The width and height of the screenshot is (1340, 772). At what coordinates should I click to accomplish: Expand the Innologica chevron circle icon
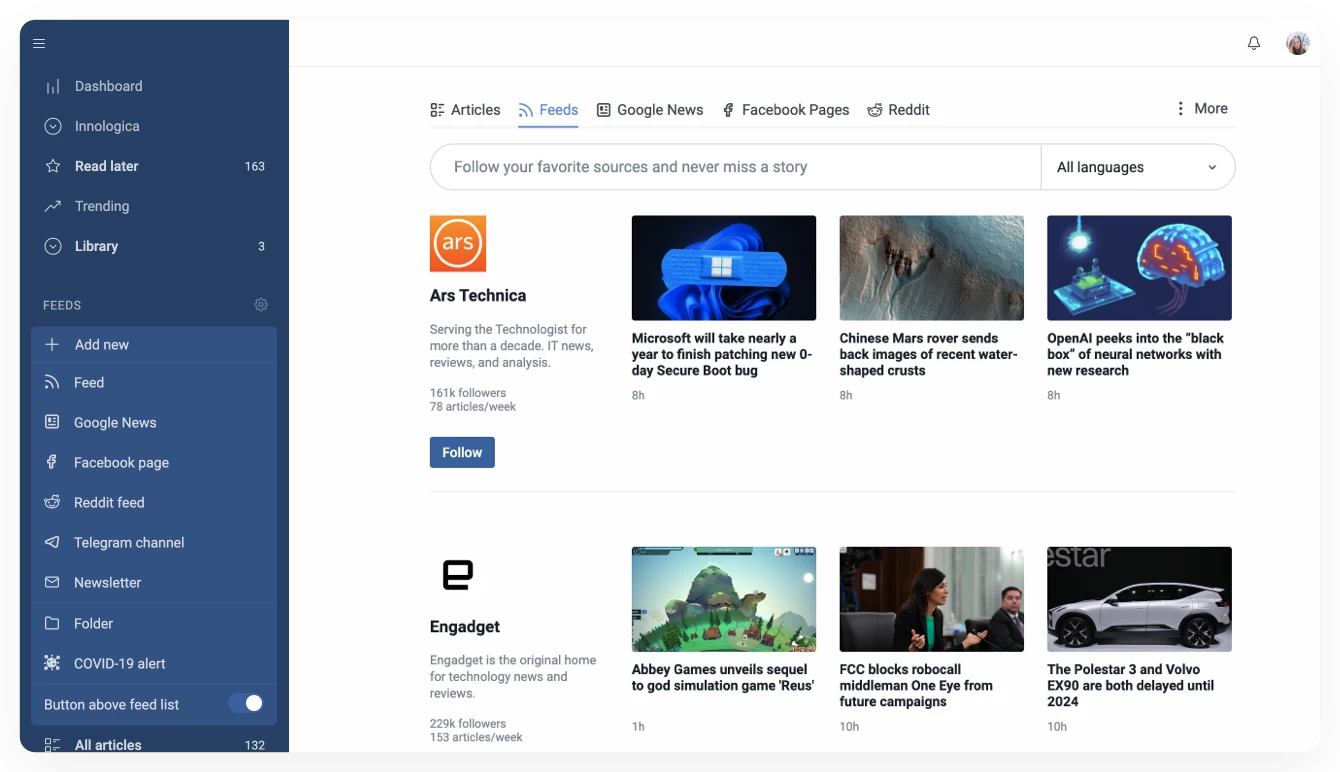pos(53,126)
